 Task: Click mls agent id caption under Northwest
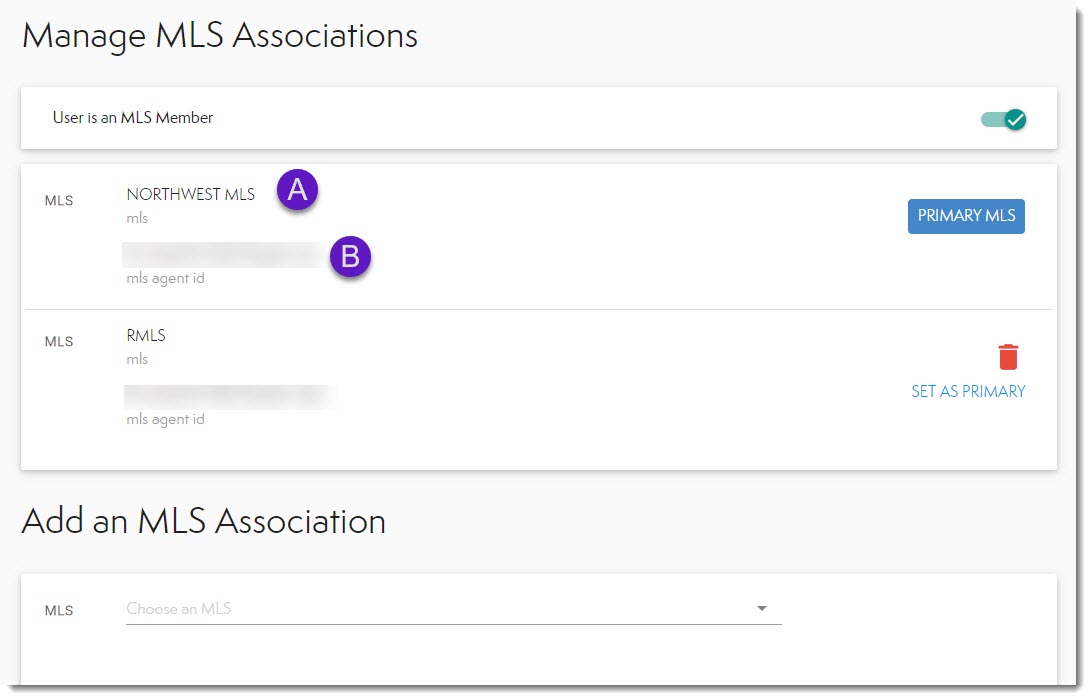tap(165, 279)
